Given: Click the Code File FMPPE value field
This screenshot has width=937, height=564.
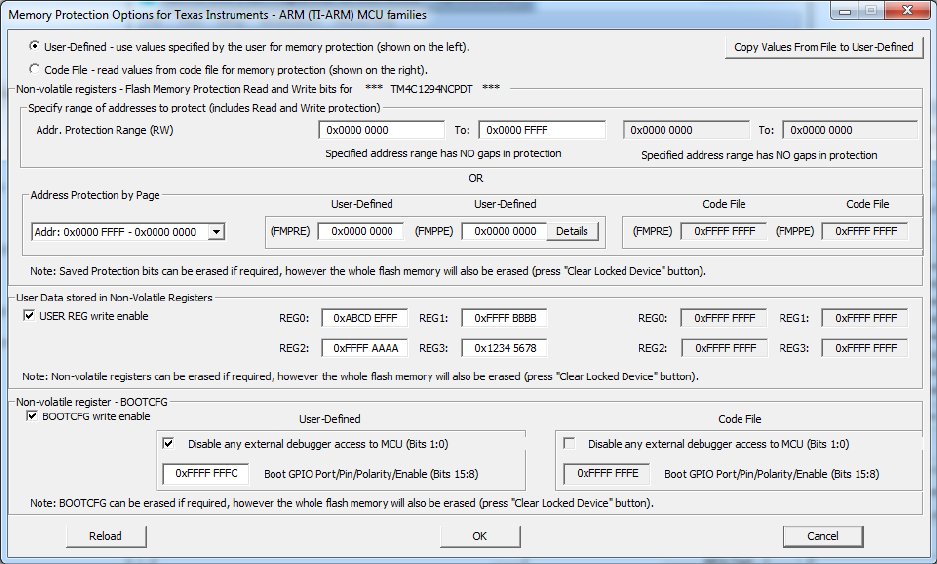Looking at the screenshot, I should coord(865,231).
